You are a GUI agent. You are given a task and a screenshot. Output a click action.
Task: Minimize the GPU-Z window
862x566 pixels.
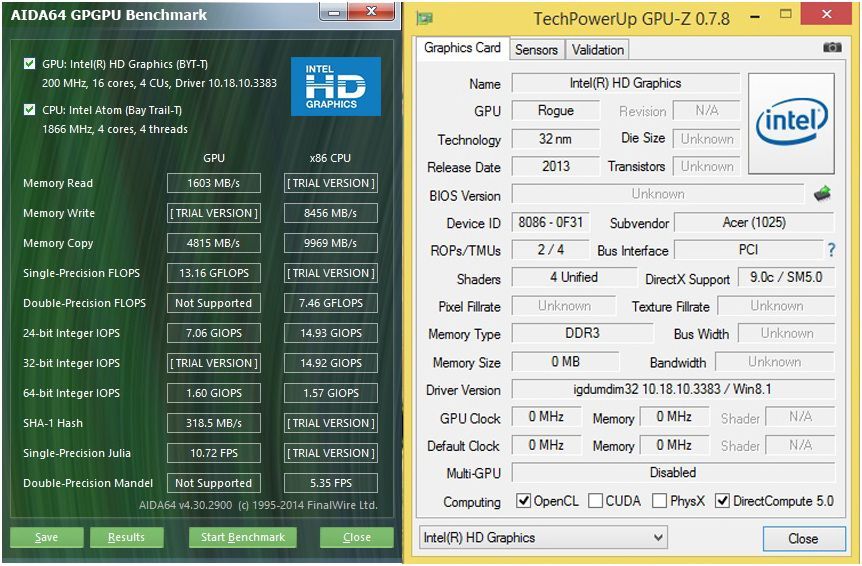pos(755,16)
